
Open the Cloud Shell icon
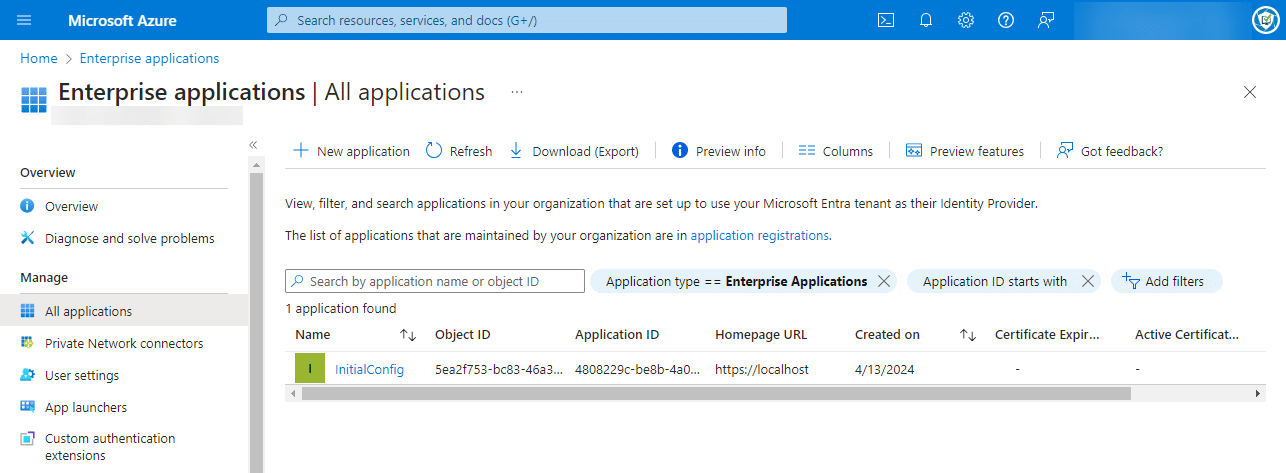(x=885, y=20)
